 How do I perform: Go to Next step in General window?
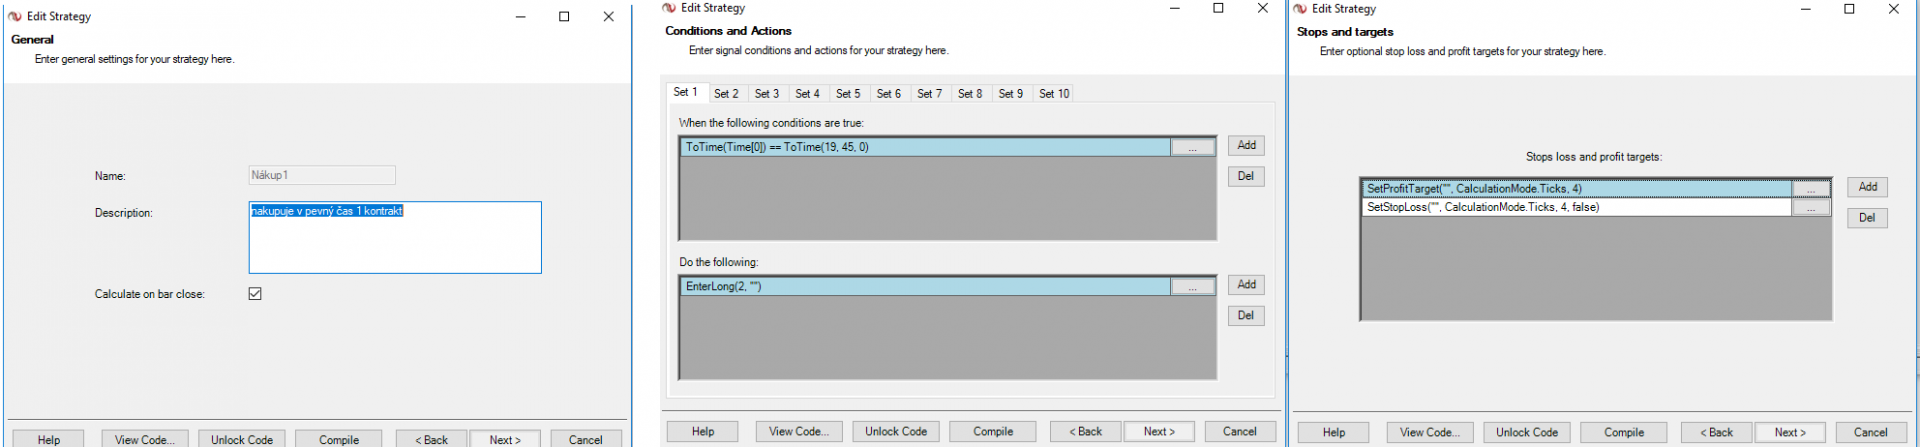click(x=505, y=440)
